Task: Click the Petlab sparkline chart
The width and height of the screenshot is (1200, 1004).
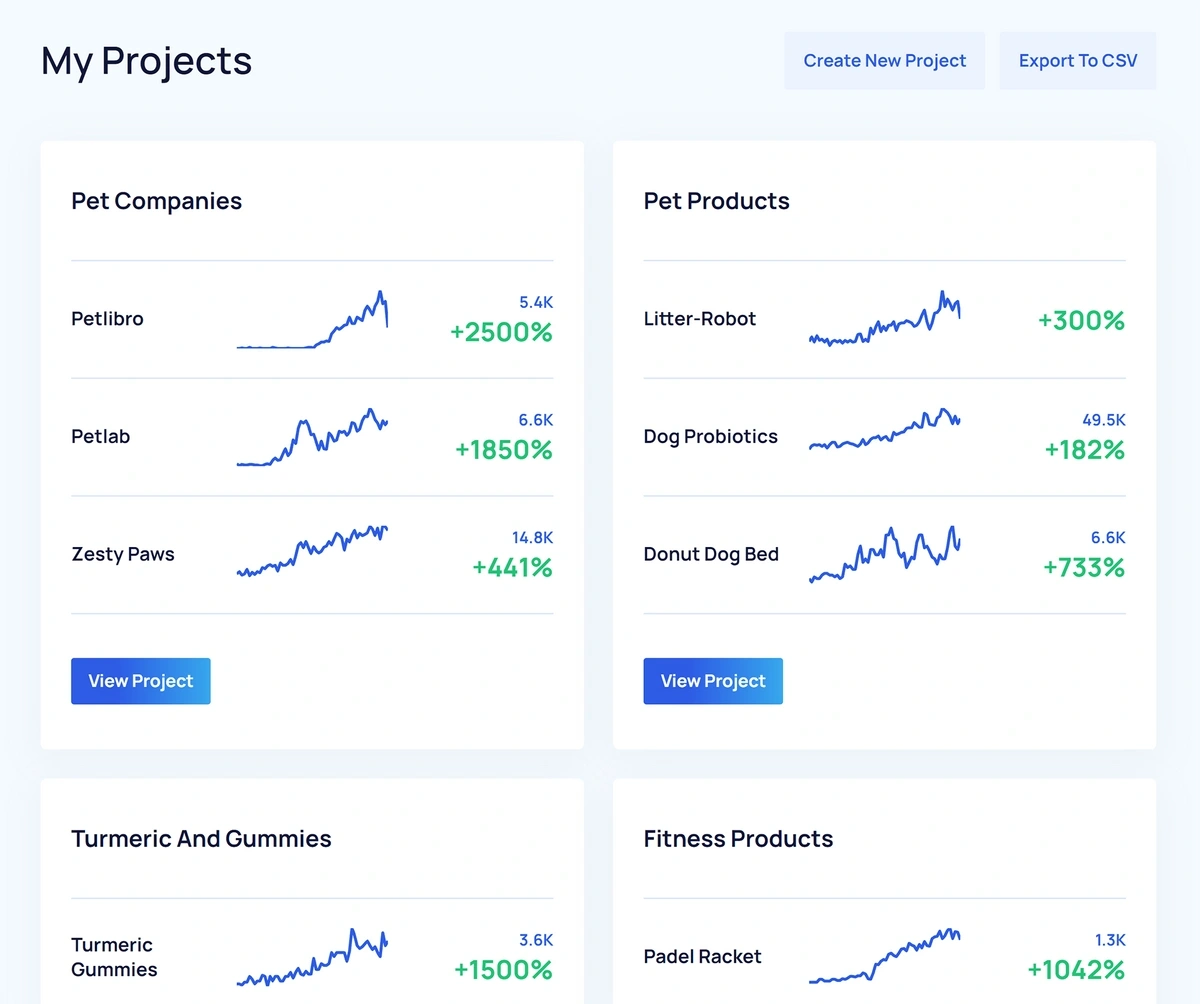Action: [x=312, y=437]
